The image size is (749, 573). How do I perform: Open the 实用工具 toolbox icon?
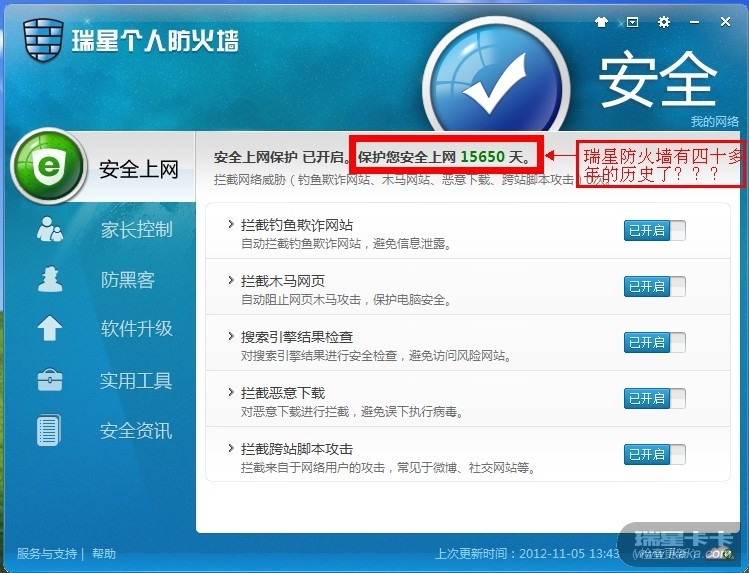[x=50, y=380]
